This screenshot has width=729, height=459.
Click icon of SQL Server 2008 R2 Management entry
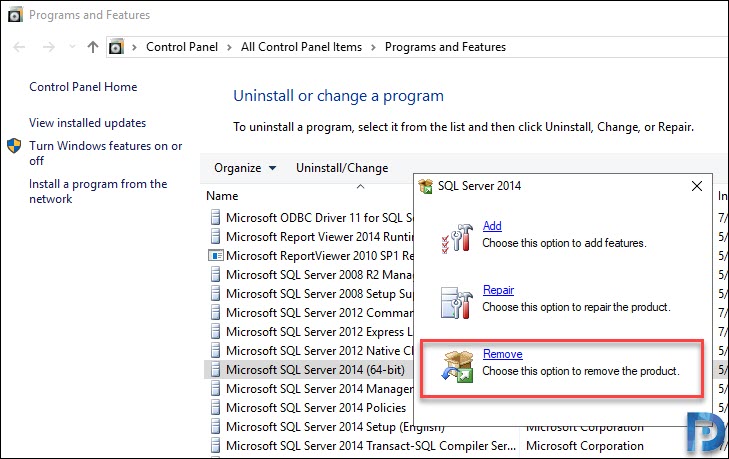215,274
